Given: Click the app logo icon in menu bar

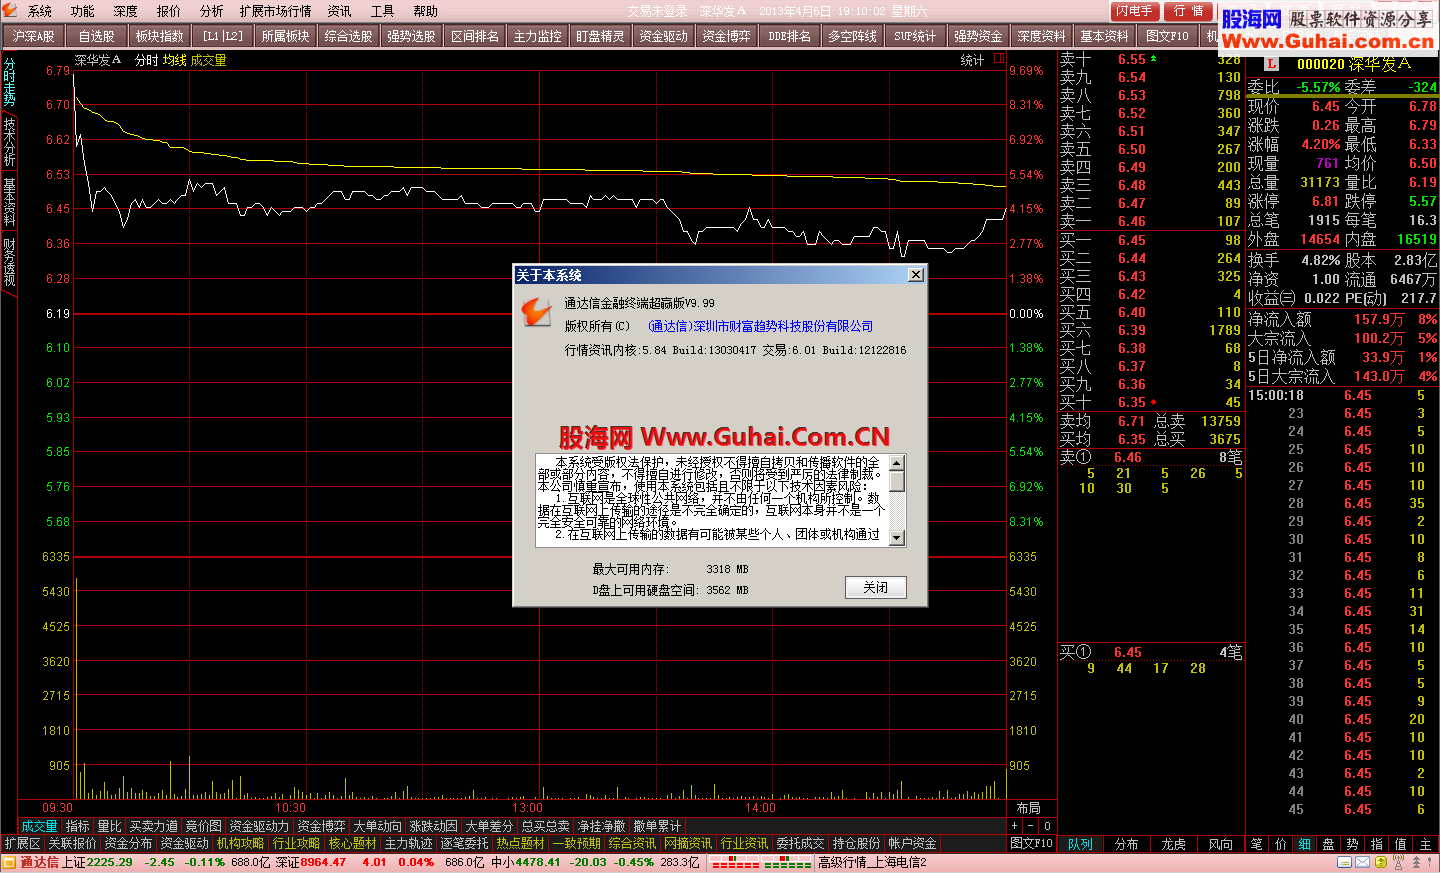Looking at the screenshot, I should pyautogui.click(x=10, y=10).
